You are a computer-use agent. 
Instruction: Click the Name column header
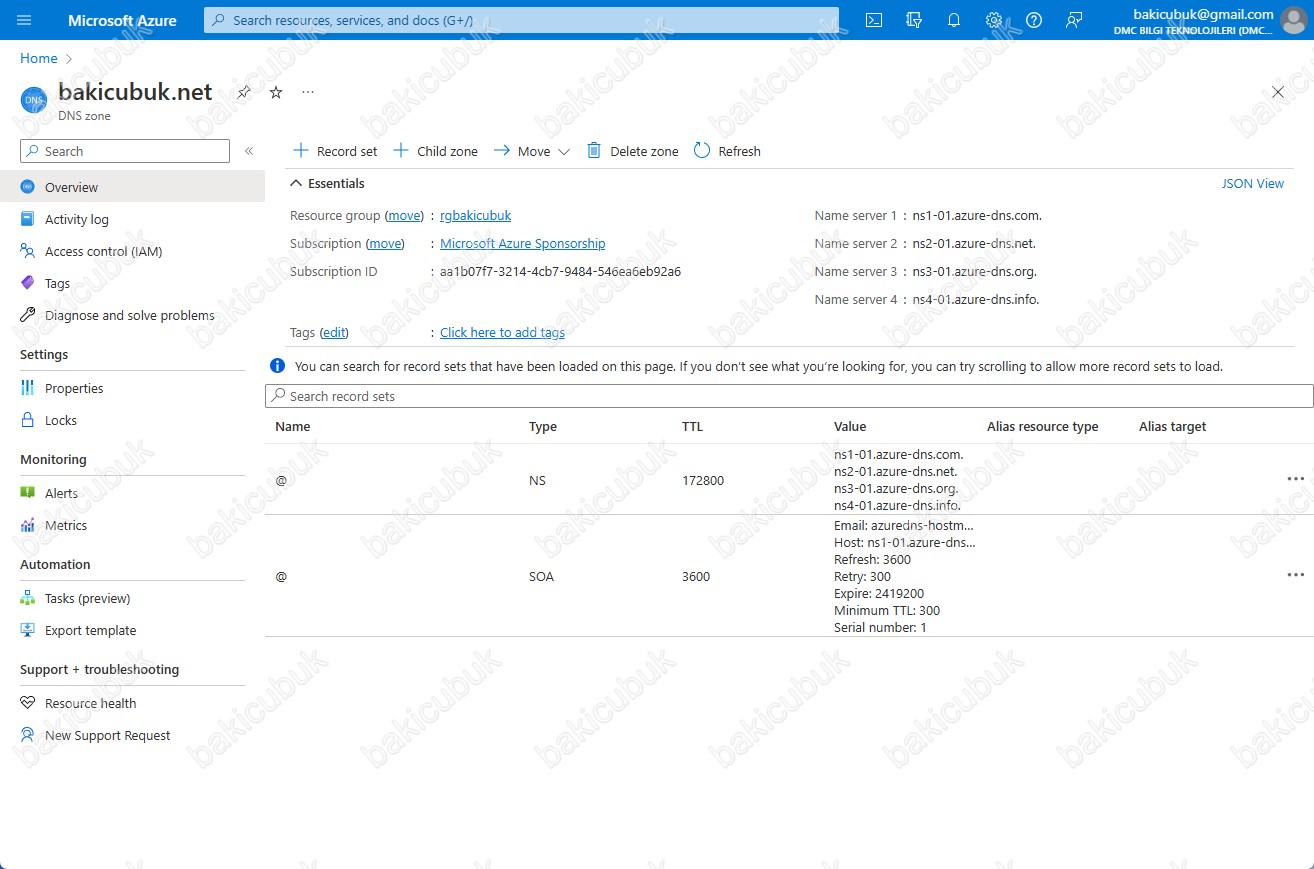pos(293,426)
